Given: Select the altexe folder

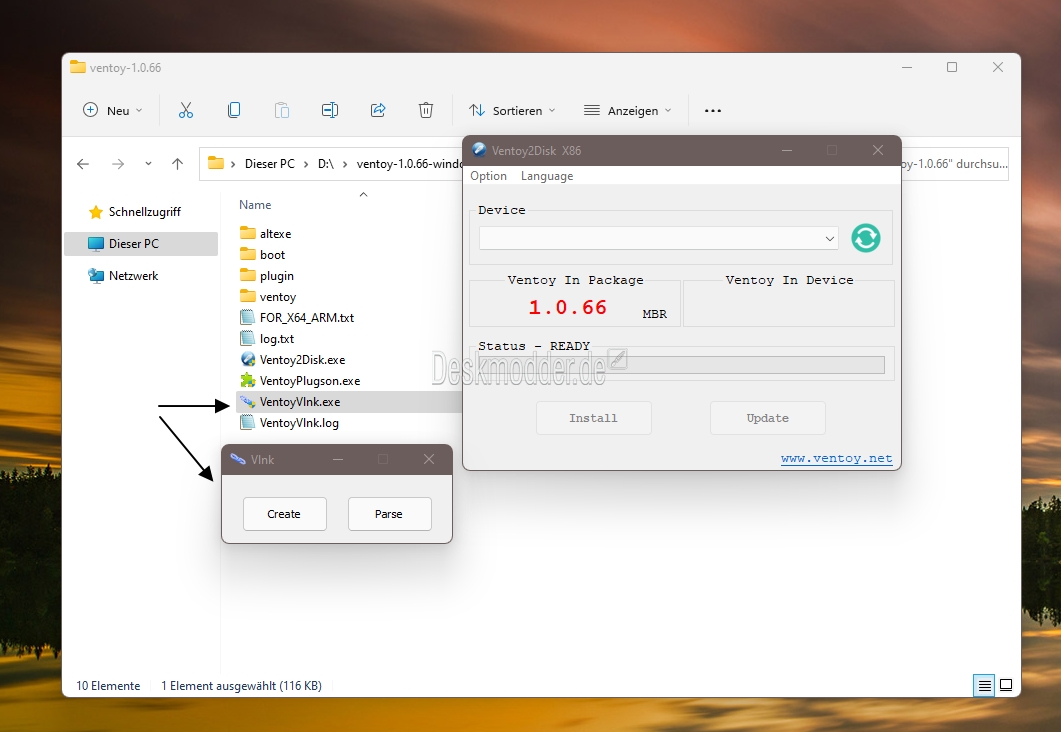Looking at the screenshot, I should point(275,233).
